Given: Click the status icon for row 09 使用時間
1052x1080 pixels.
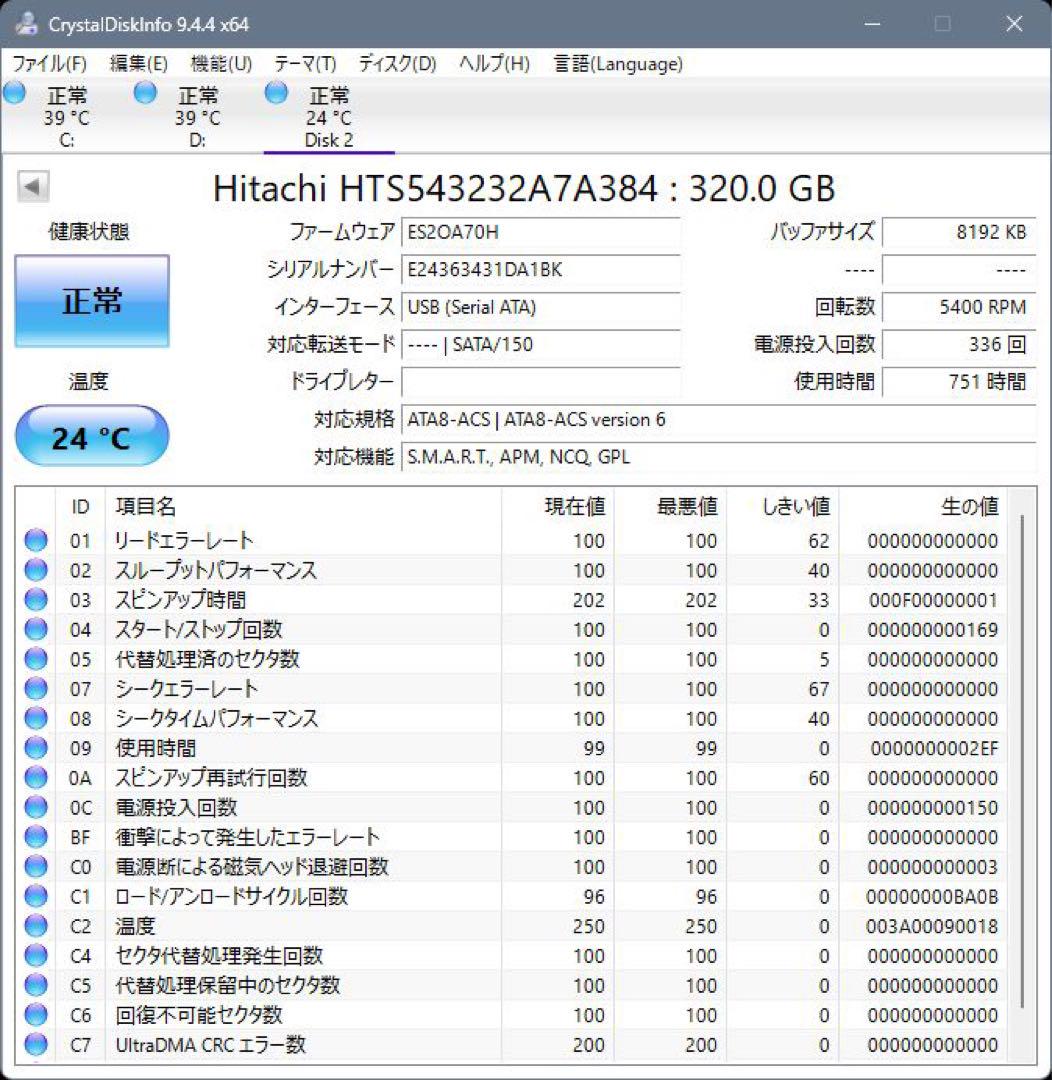Looking at the screenshot, I should [36, 748].
